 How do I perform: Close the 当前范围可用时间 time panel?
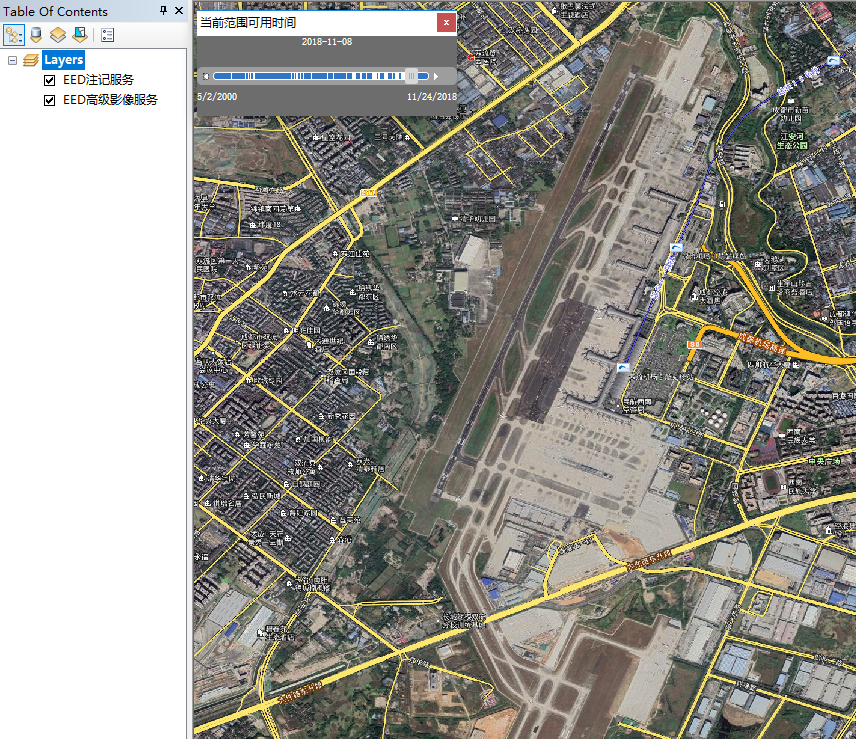[446, 22]
